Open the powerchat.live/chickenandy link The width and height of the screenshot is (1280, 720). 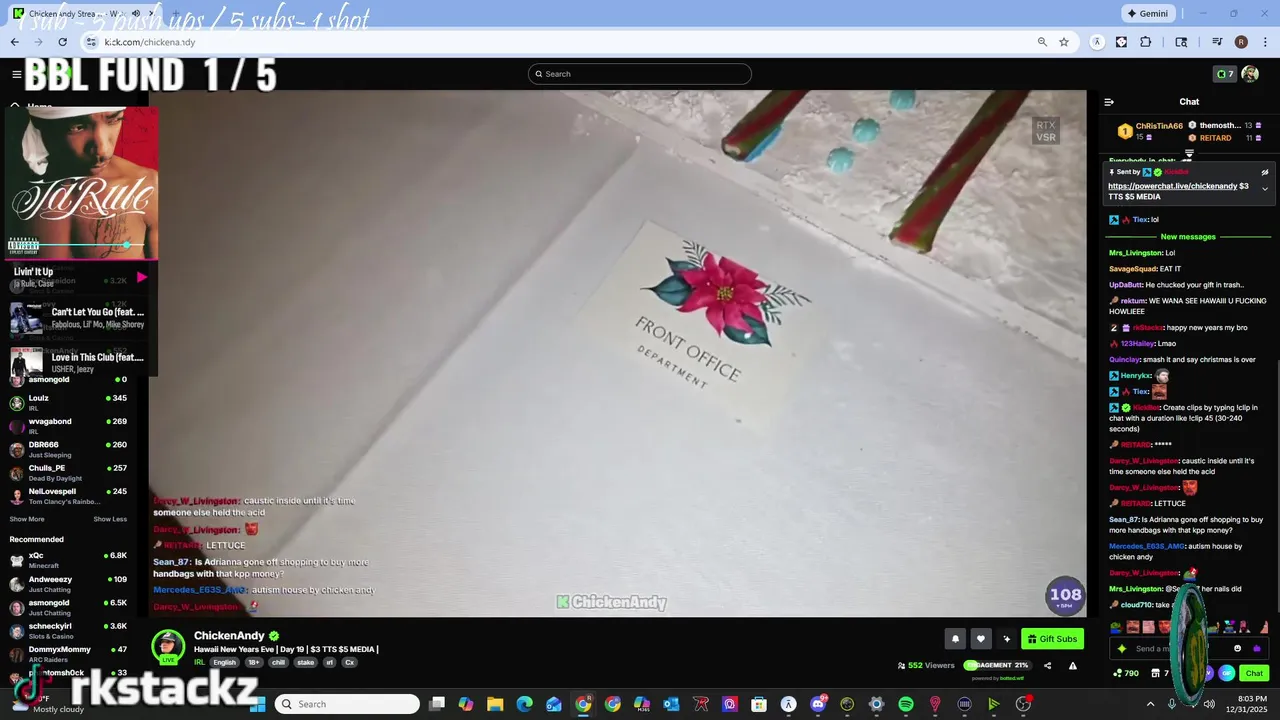coord(1172,186)
